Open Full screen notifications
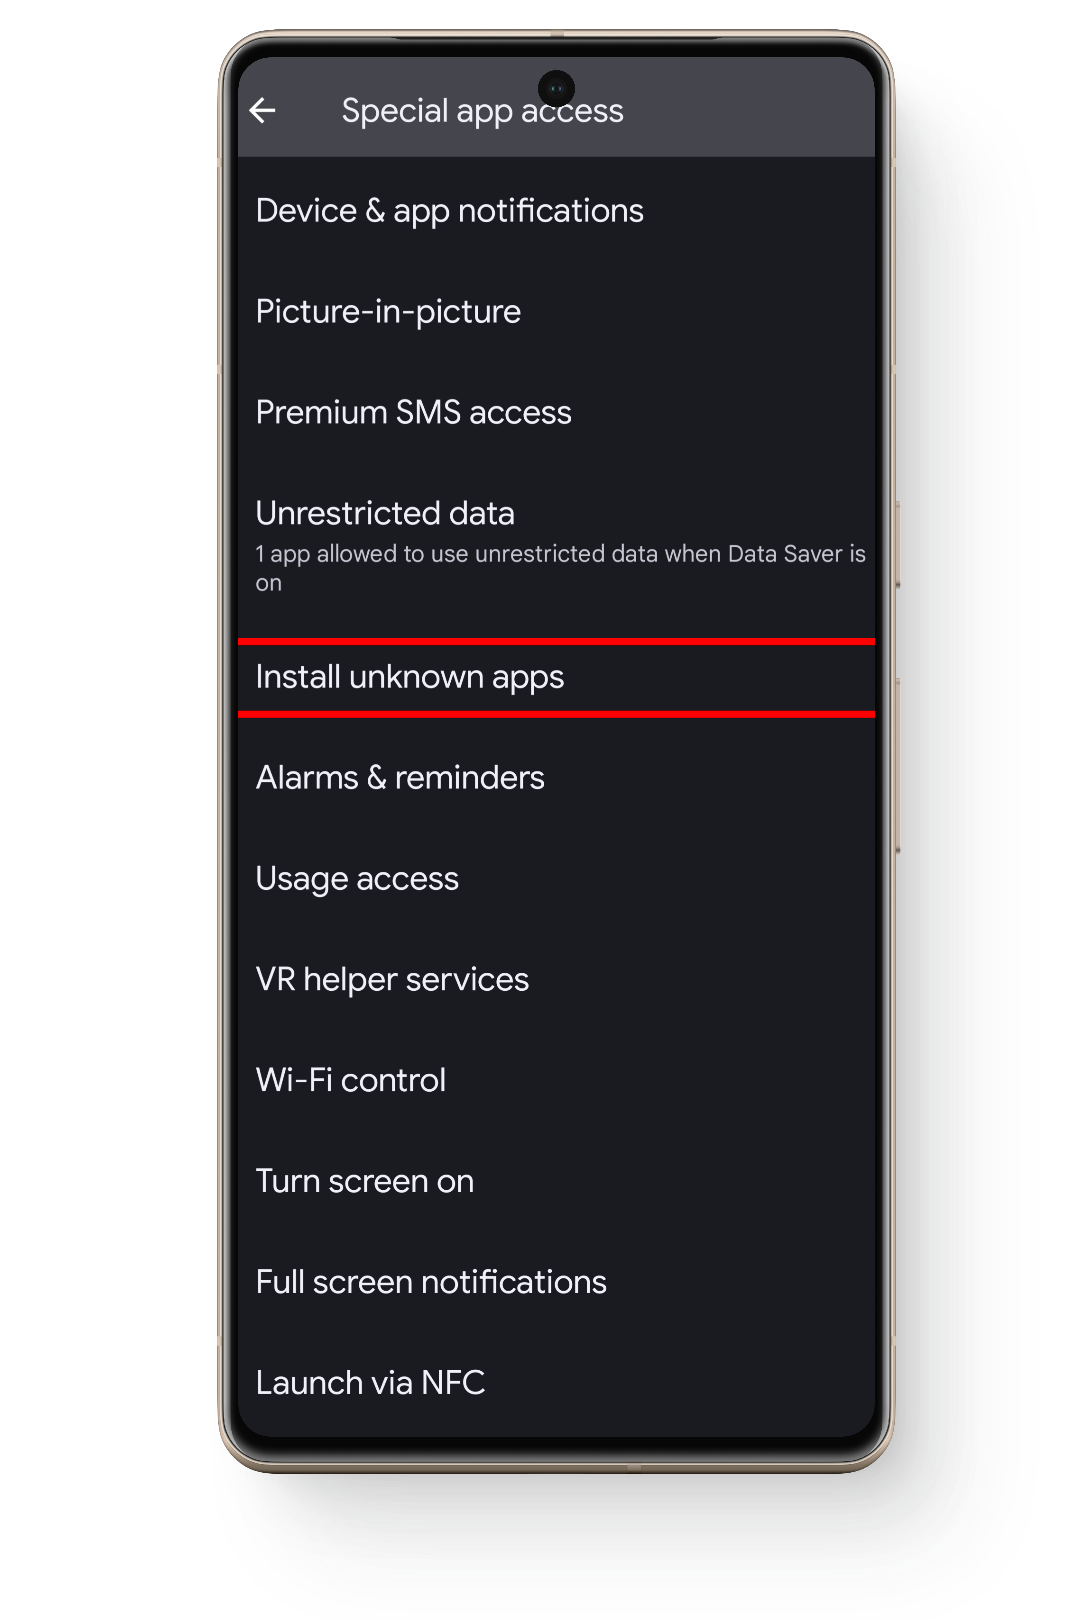 point(431,1283)
